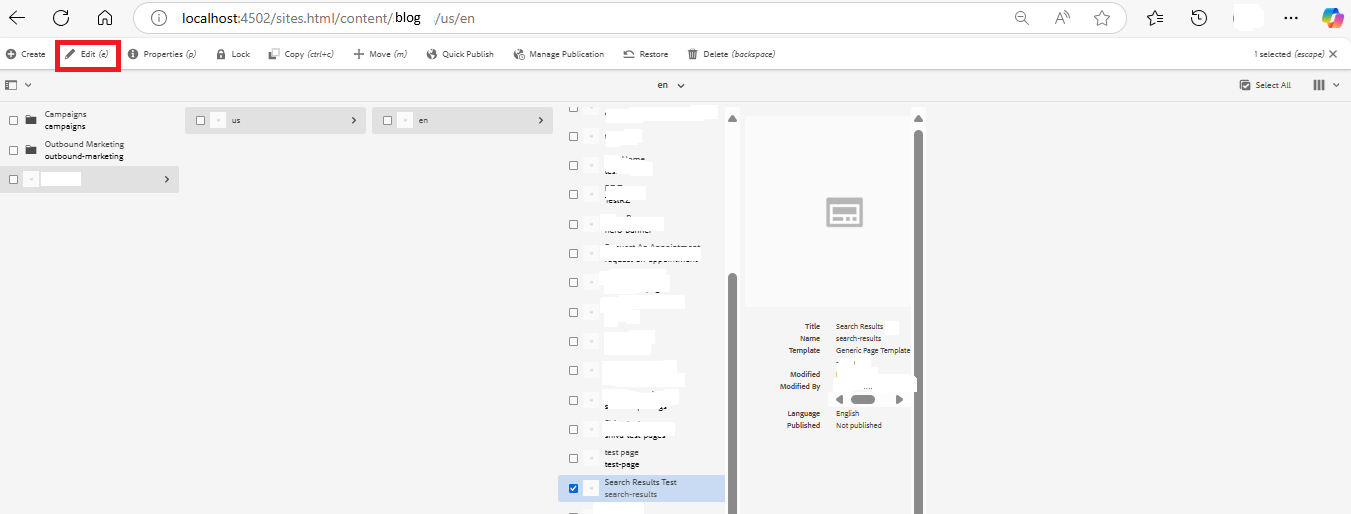Tick the Outbound Marketing checkbox
The image size is (1351, 514).
click(x=14, y=150)
